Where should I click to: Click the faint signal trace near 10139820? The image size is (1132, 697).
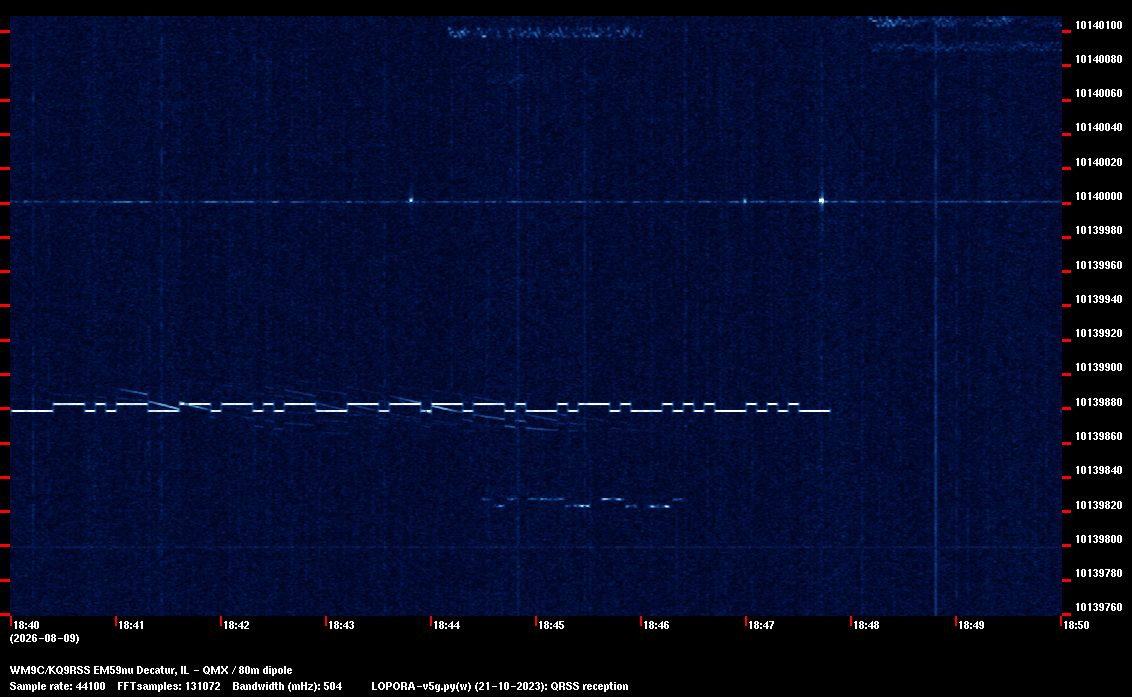click(x=583, y=503)
